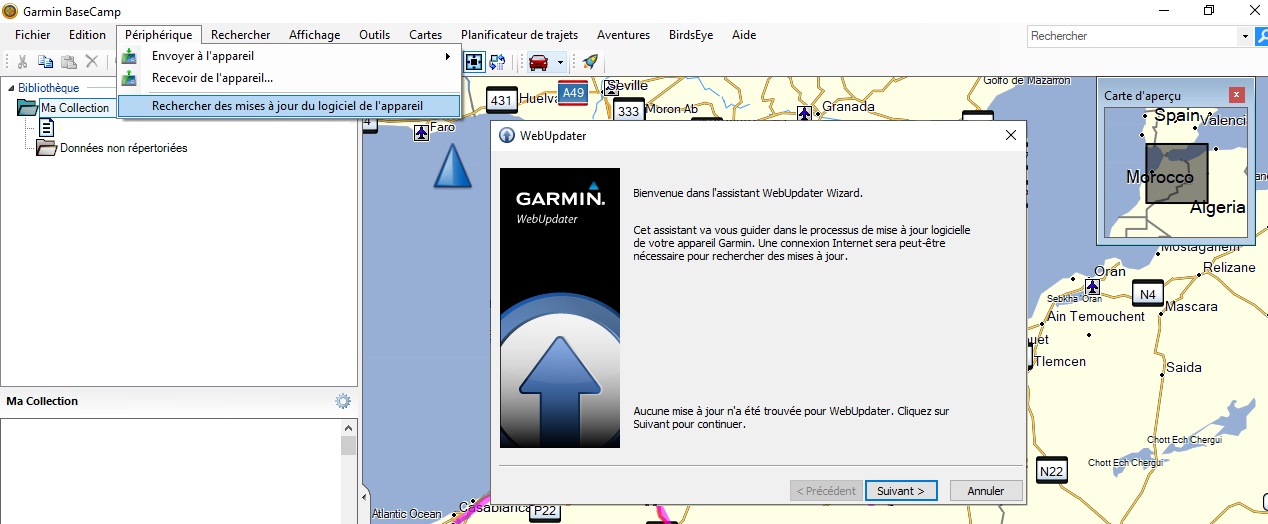Click the Cut scissors icon in toolbar

[x=22, y=62]
